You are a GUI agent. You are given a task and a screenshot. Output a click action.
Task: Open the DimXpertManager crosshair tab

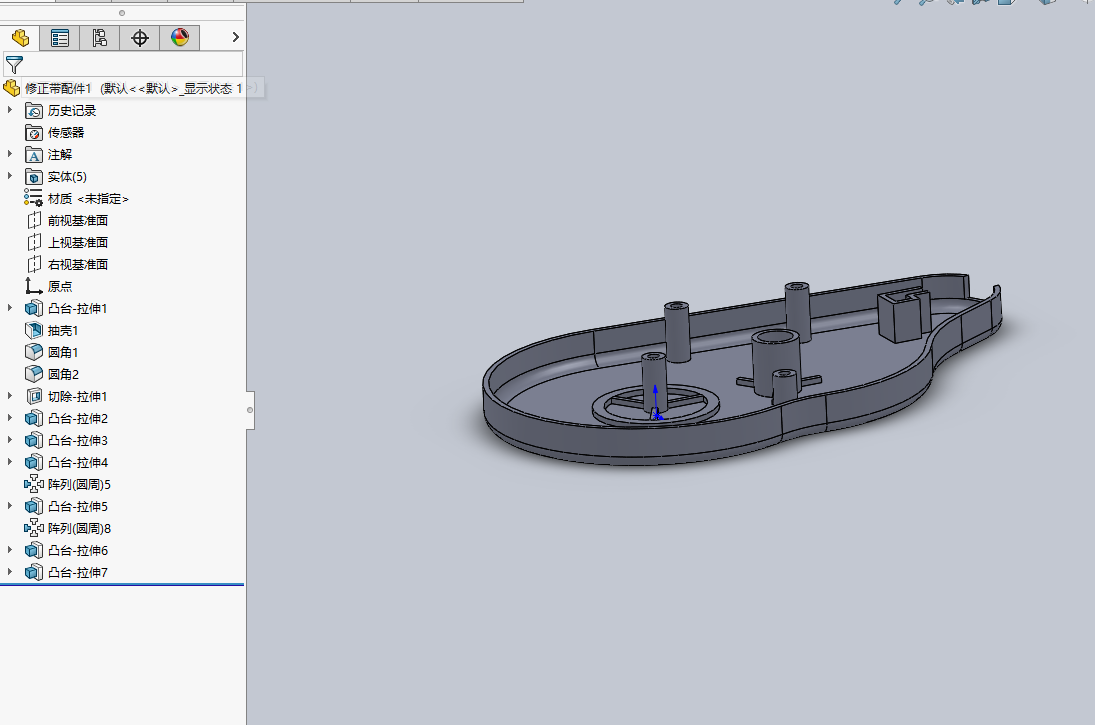(x=140, y=38)
